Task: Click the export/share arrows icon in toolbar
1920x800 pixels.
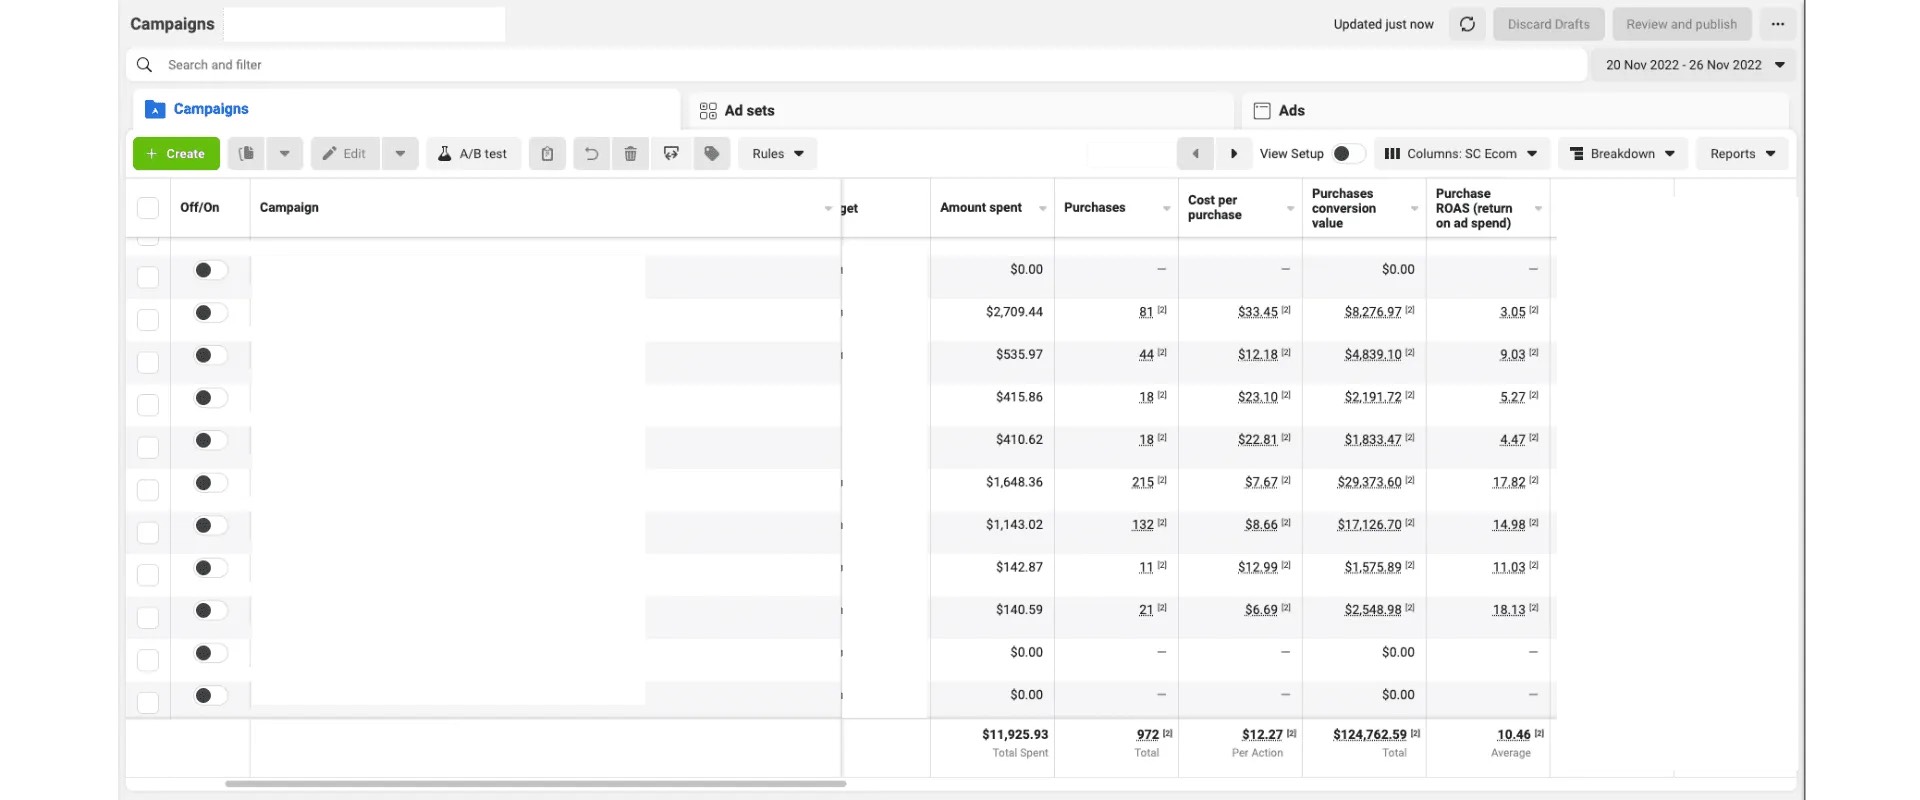Action: (671, 154)
